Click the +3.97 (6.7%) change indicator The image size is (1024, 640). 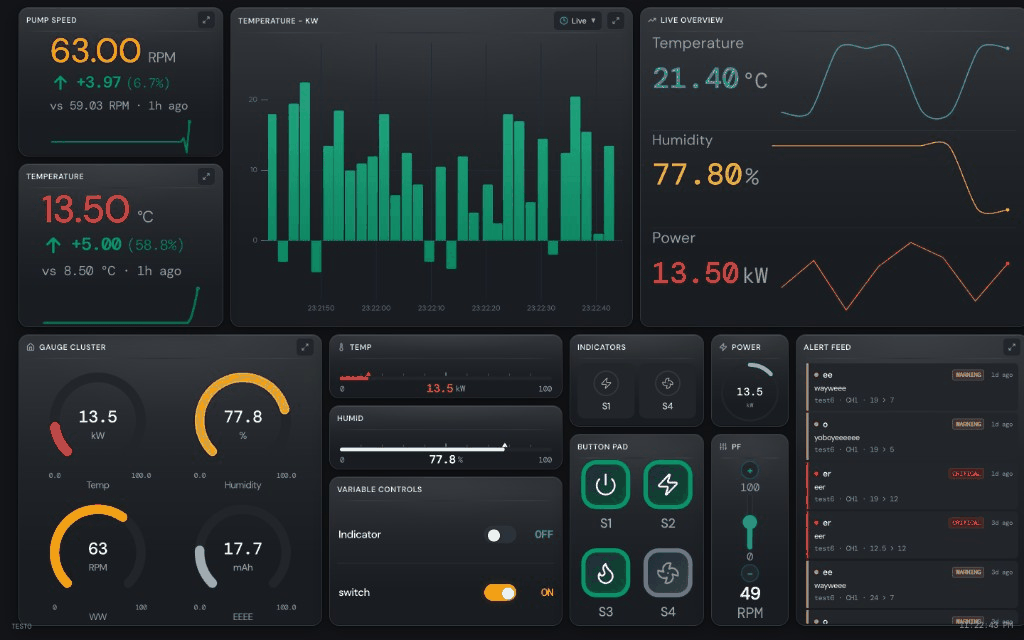pos(112,83)
